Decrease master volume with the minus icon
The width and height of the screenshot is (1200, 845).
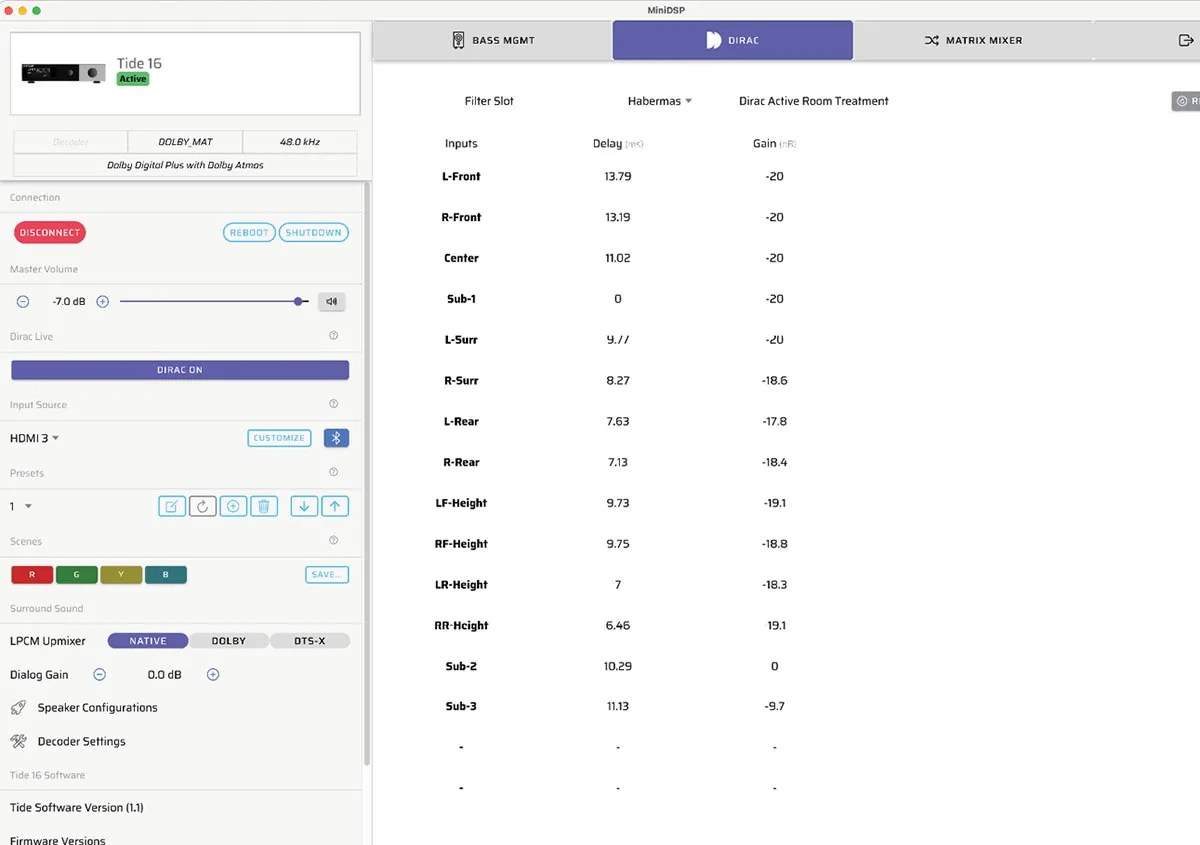(x=23, y=301)
